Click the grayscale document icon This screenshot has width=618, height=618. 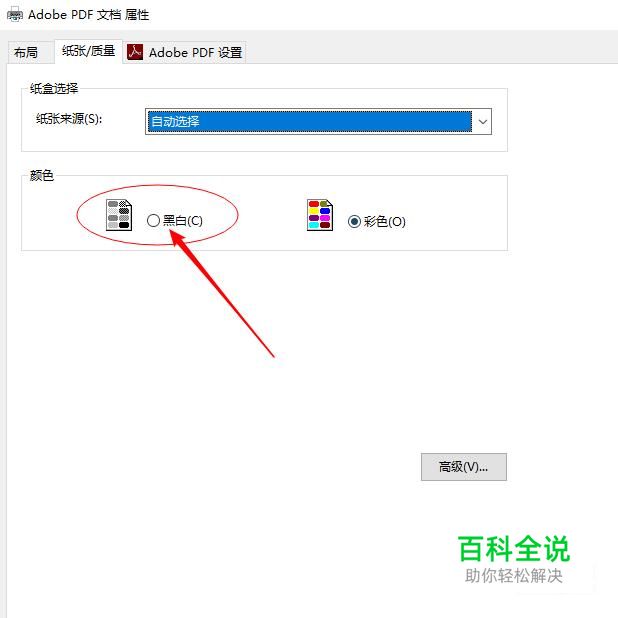(119, 215)
